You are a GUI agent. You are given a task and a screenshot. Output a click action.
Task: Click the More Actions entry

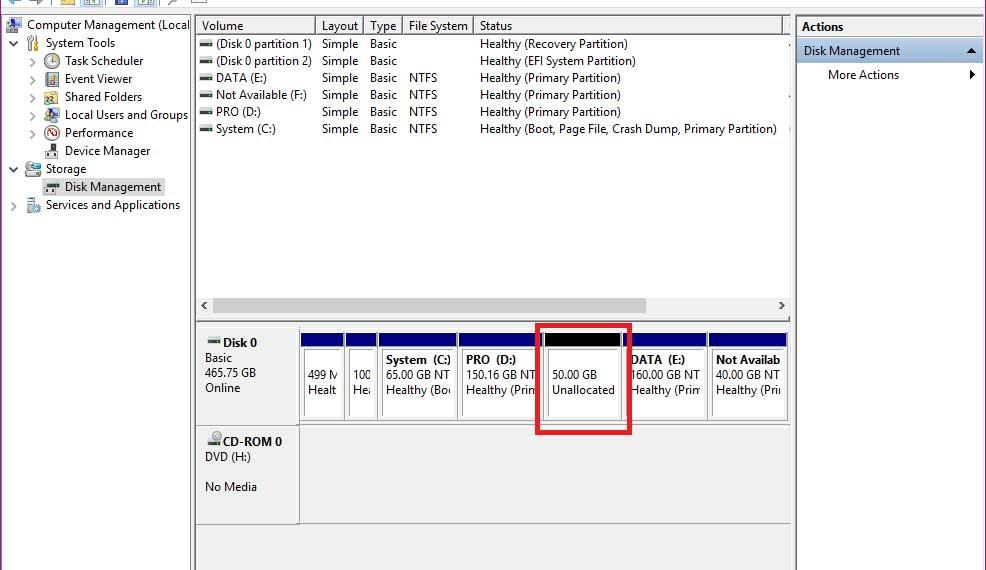(x=863, y=75)
